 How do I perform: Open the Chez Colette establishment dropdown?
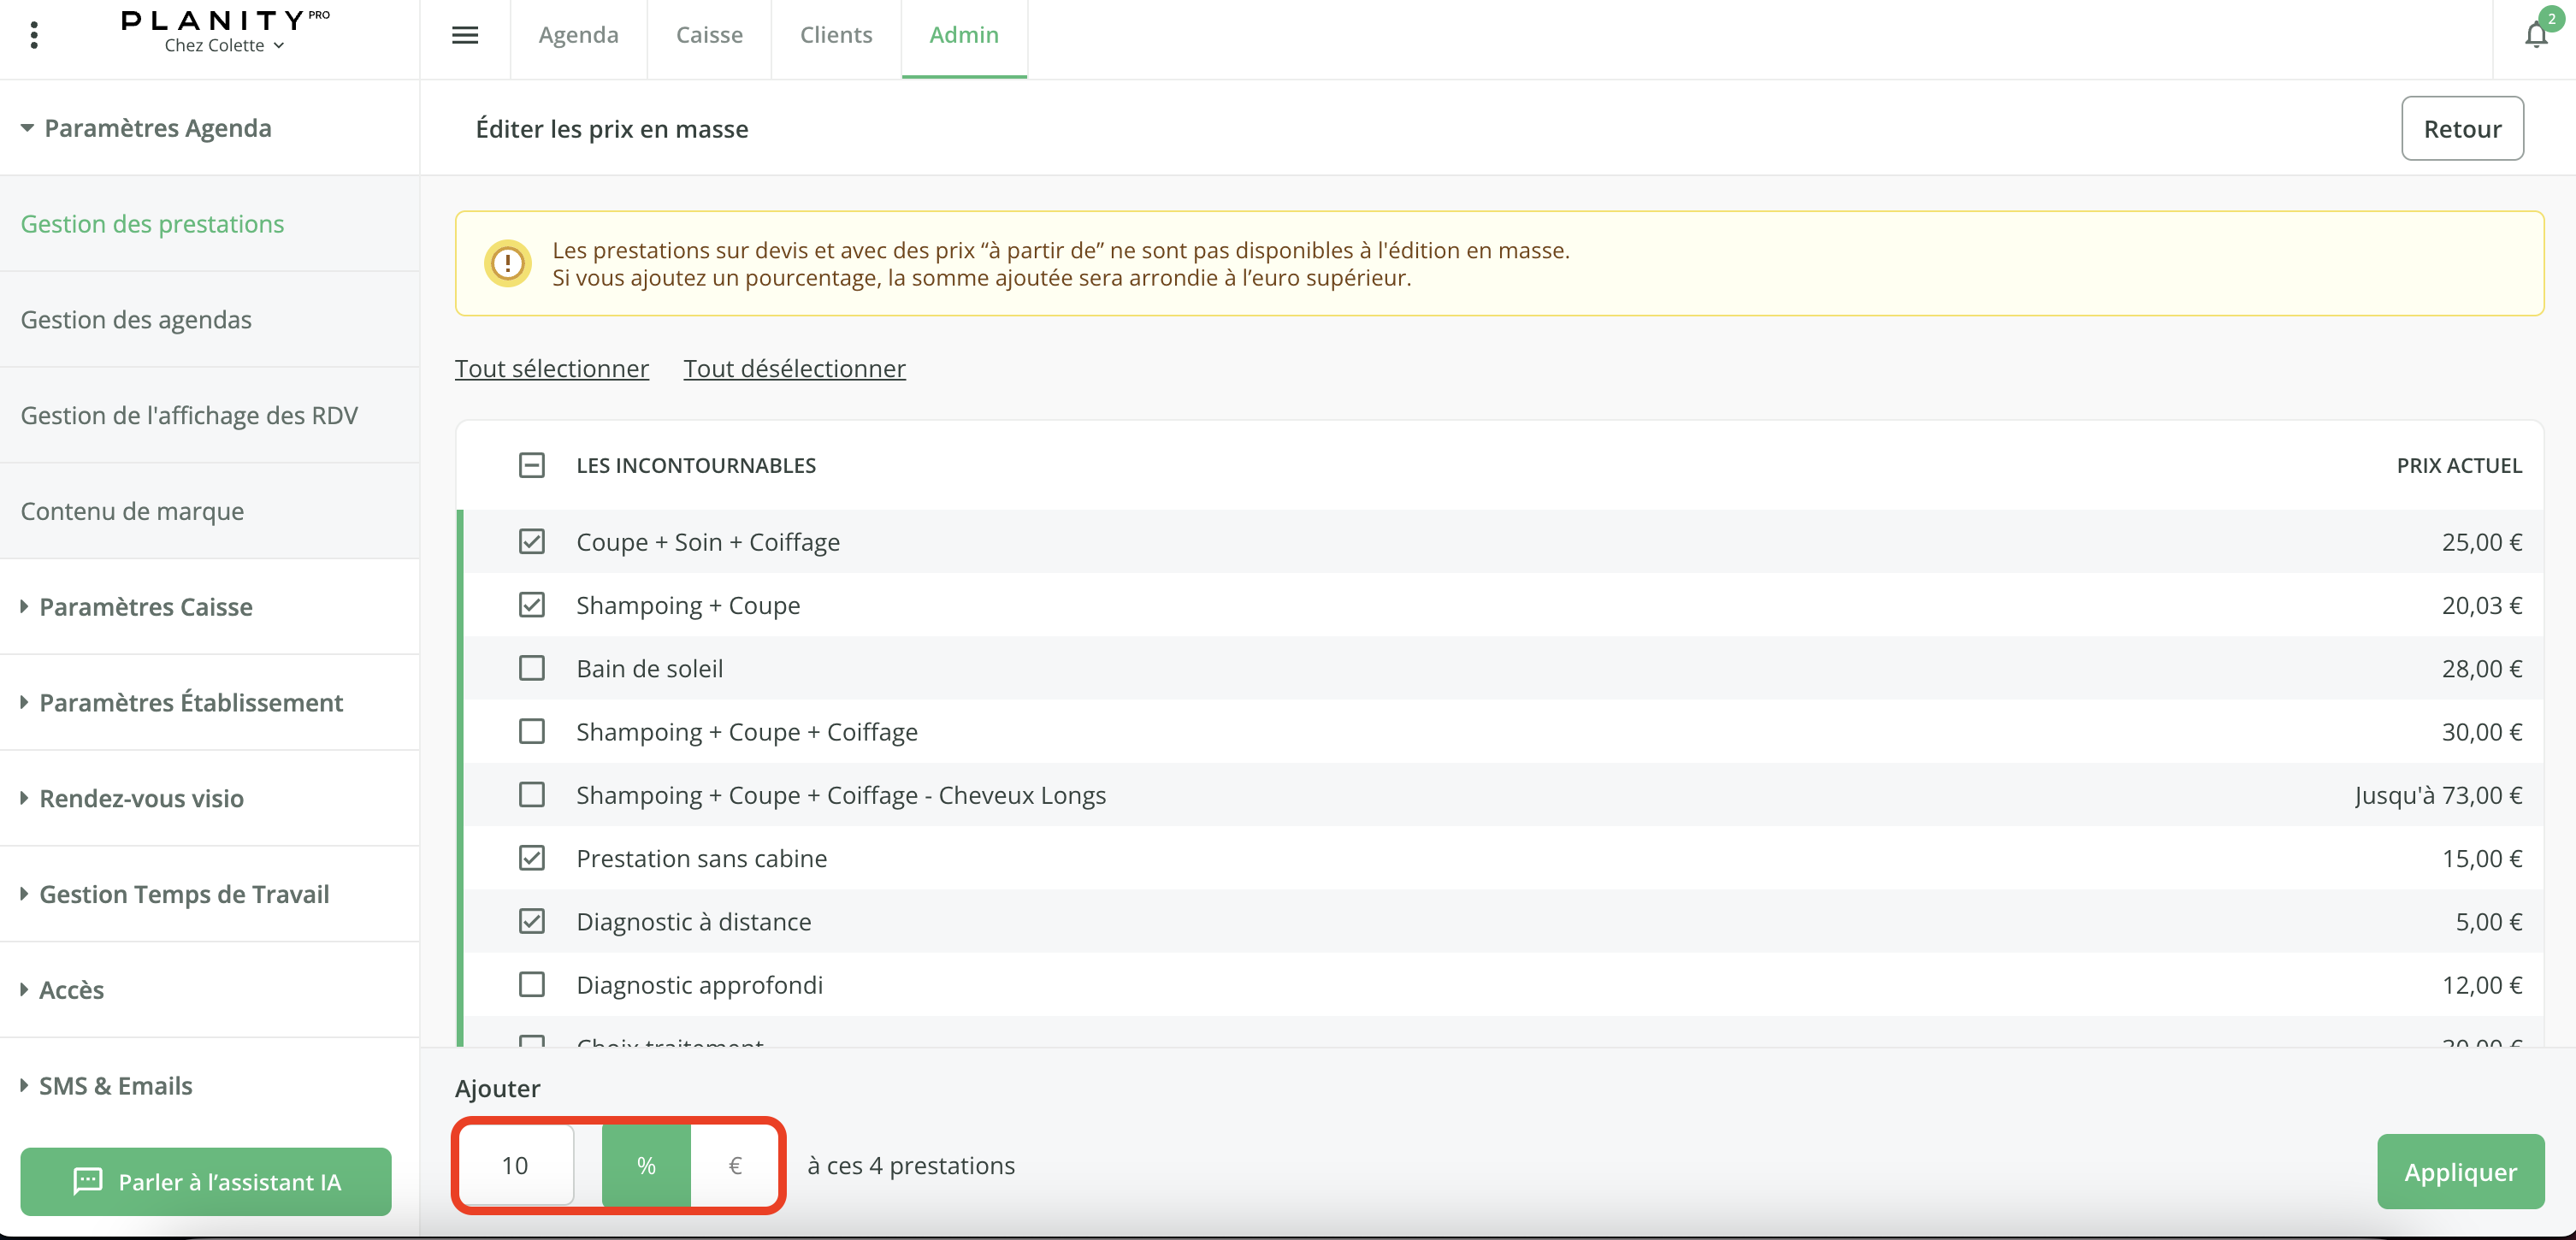pos(224,46)
